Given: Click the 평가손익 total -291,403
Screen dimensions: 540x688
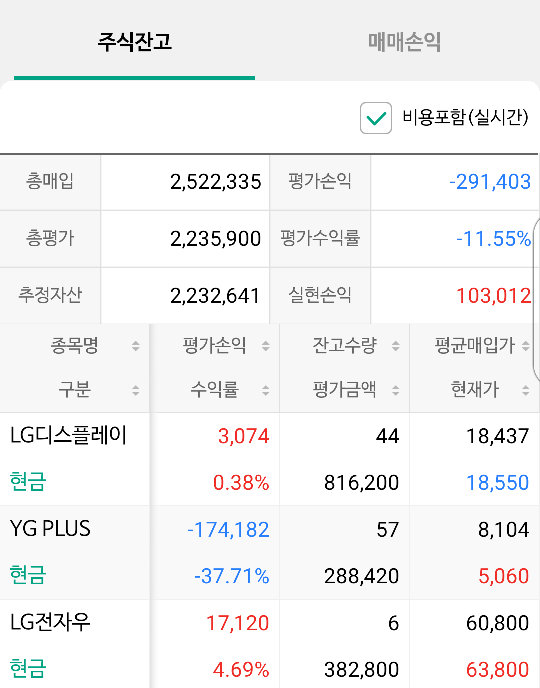Looking at the screenshot, I should 490,182.
